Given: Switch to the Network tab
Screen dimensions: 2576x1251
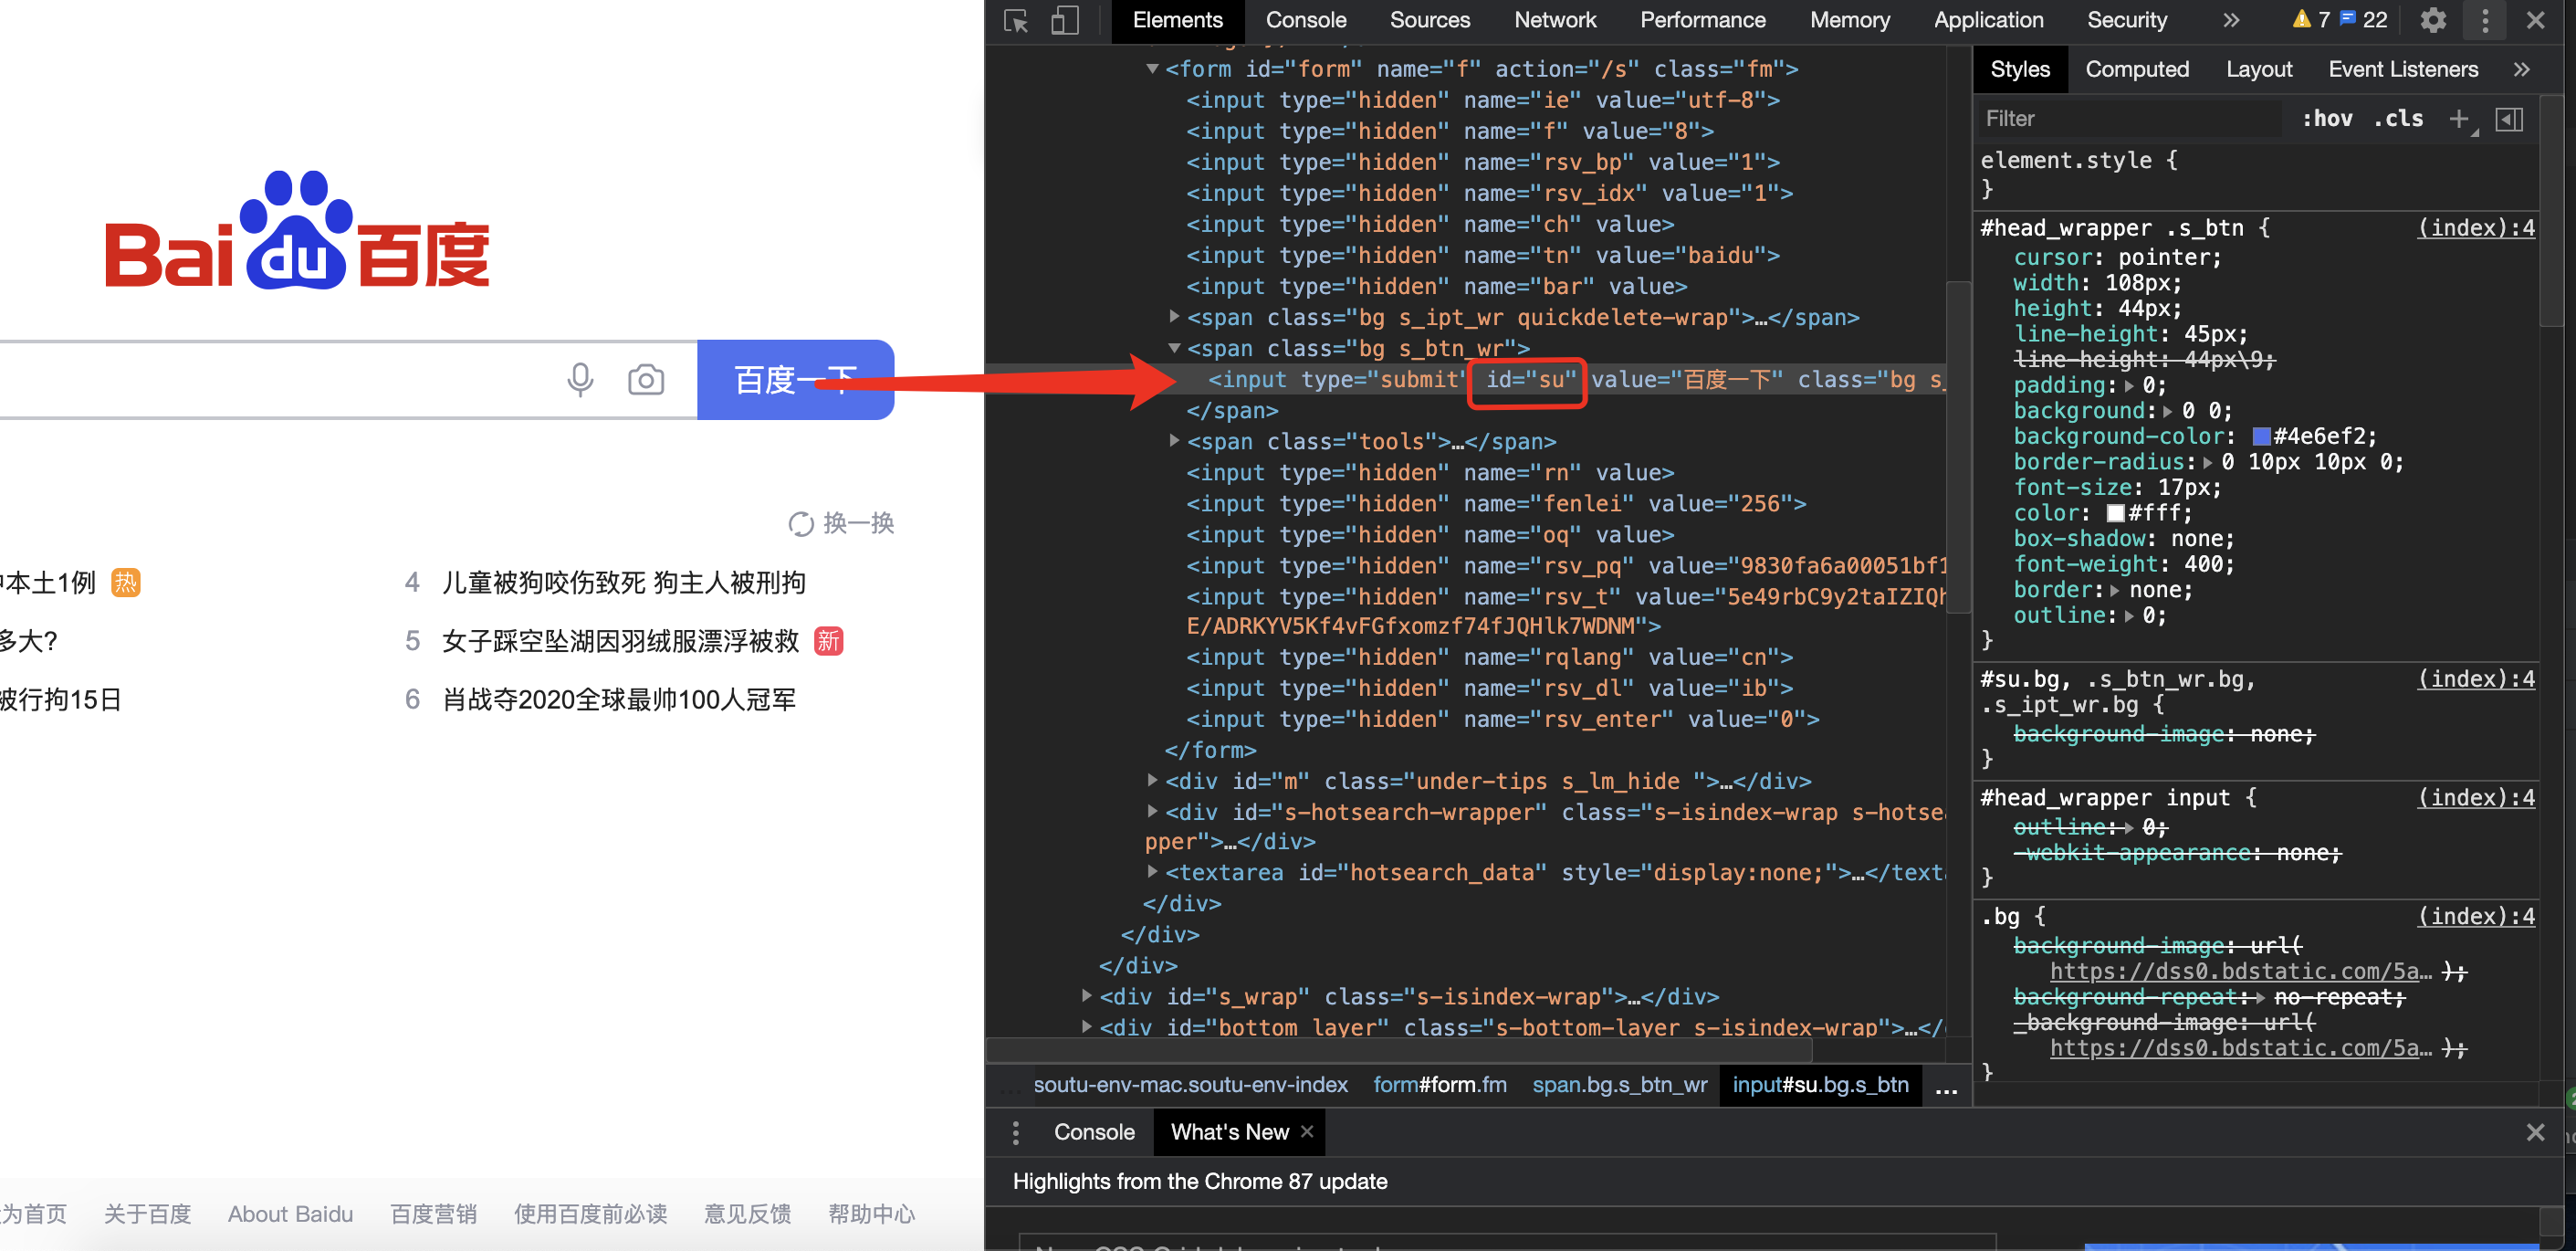Looking at the screenshot, I should click(x=1554, y=20).
